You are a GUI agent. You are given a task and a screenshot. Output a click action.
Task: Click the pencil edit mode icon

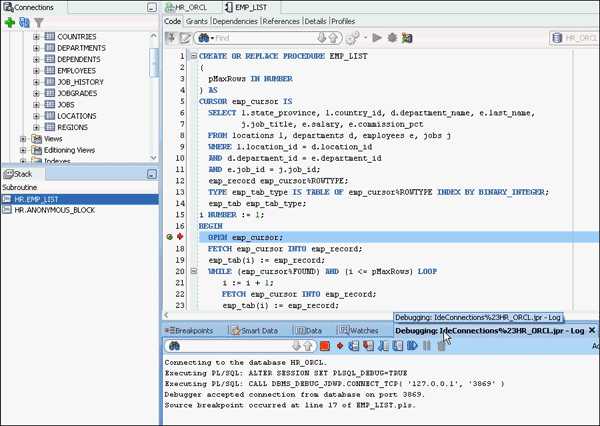point(185,38)
